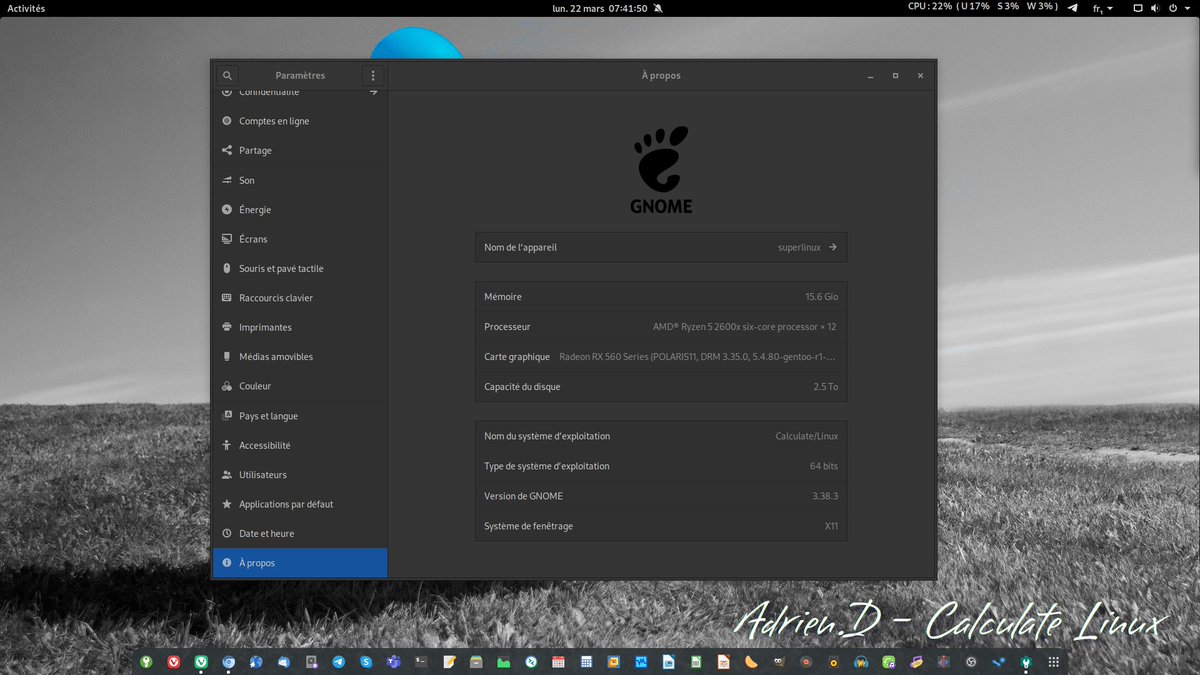The height and width of the screenshot is (675, 1200).
Task: Open Skype from the dock
Action: pyautogui.click(x=365, y=662)
